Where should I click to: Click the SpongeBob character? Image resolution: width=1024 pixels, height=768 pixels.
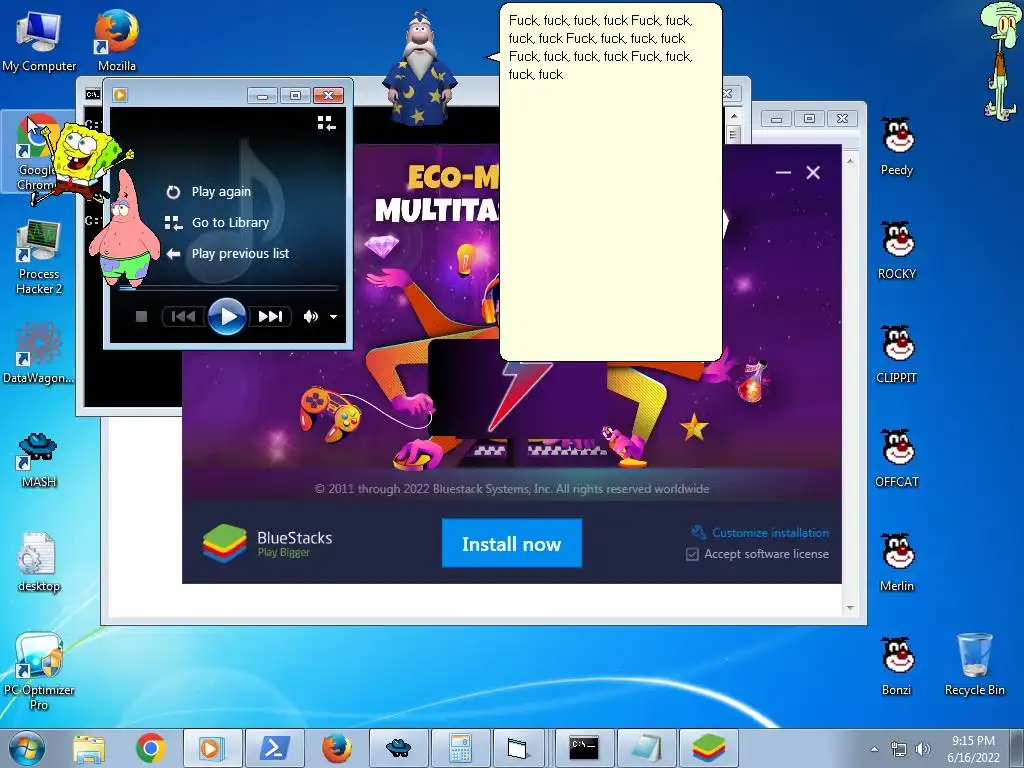tap(82, 161)
